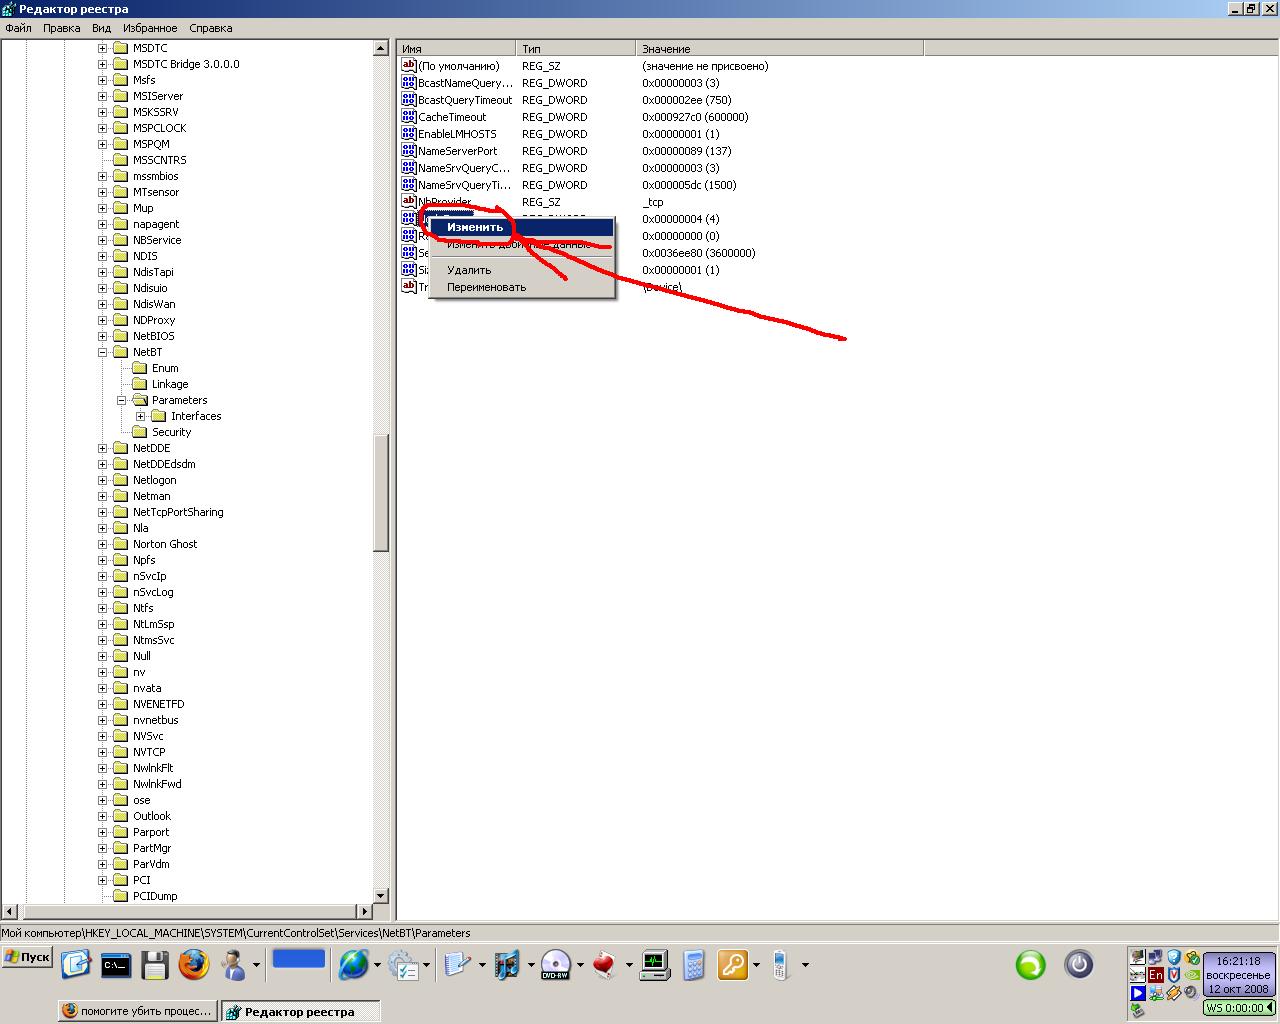Choose Изменить in the context menu
Image resolution: width=1280 pixels, height=1024 pixels.
[x=475, y=227]
